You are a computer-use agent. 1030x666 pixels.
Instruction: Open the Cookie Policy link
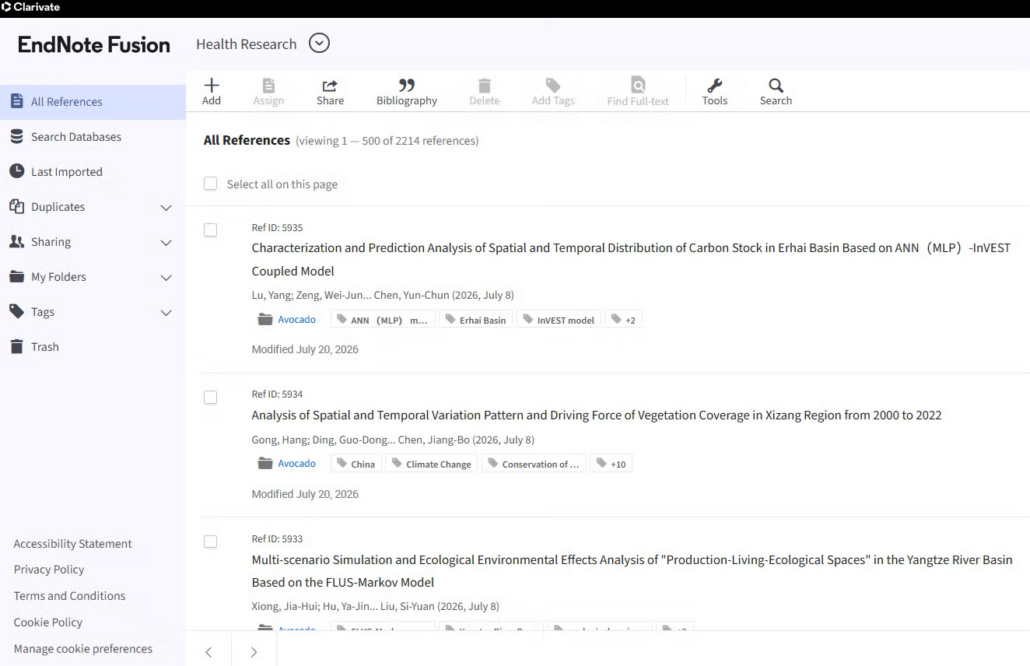pos(48,622)
